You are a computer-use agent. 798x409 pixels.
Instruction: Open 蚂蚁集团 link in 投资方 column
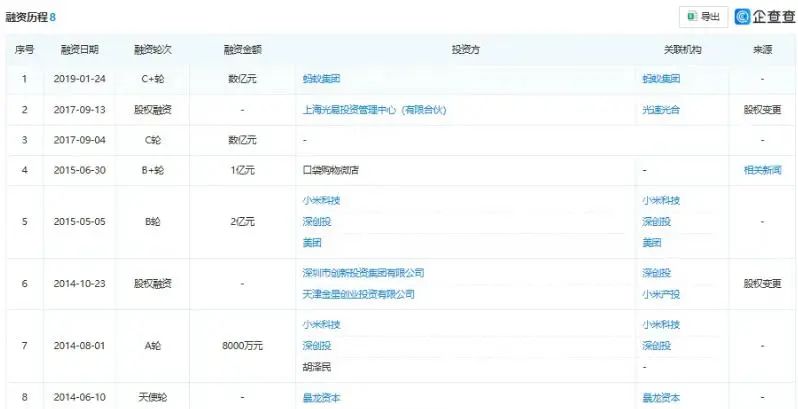click(x=321, y=79)
